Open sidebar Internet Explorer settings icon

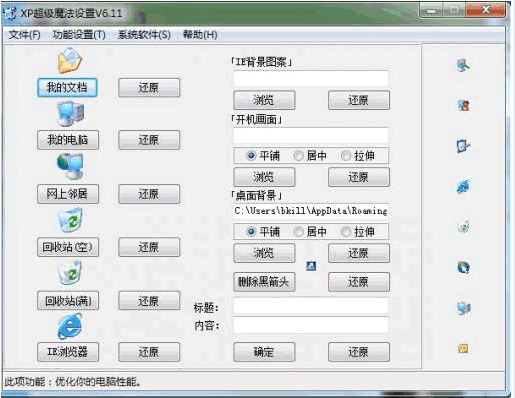tap(463, 186)
